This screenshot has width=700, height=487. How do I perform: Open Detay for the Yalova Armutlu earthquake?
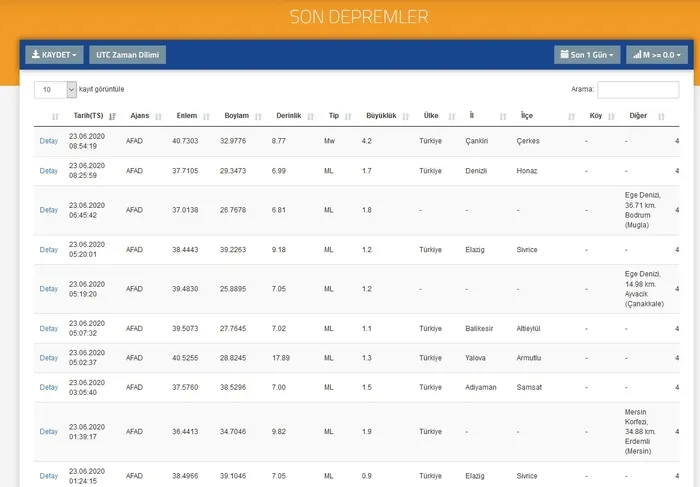click(x=49, y=358)
